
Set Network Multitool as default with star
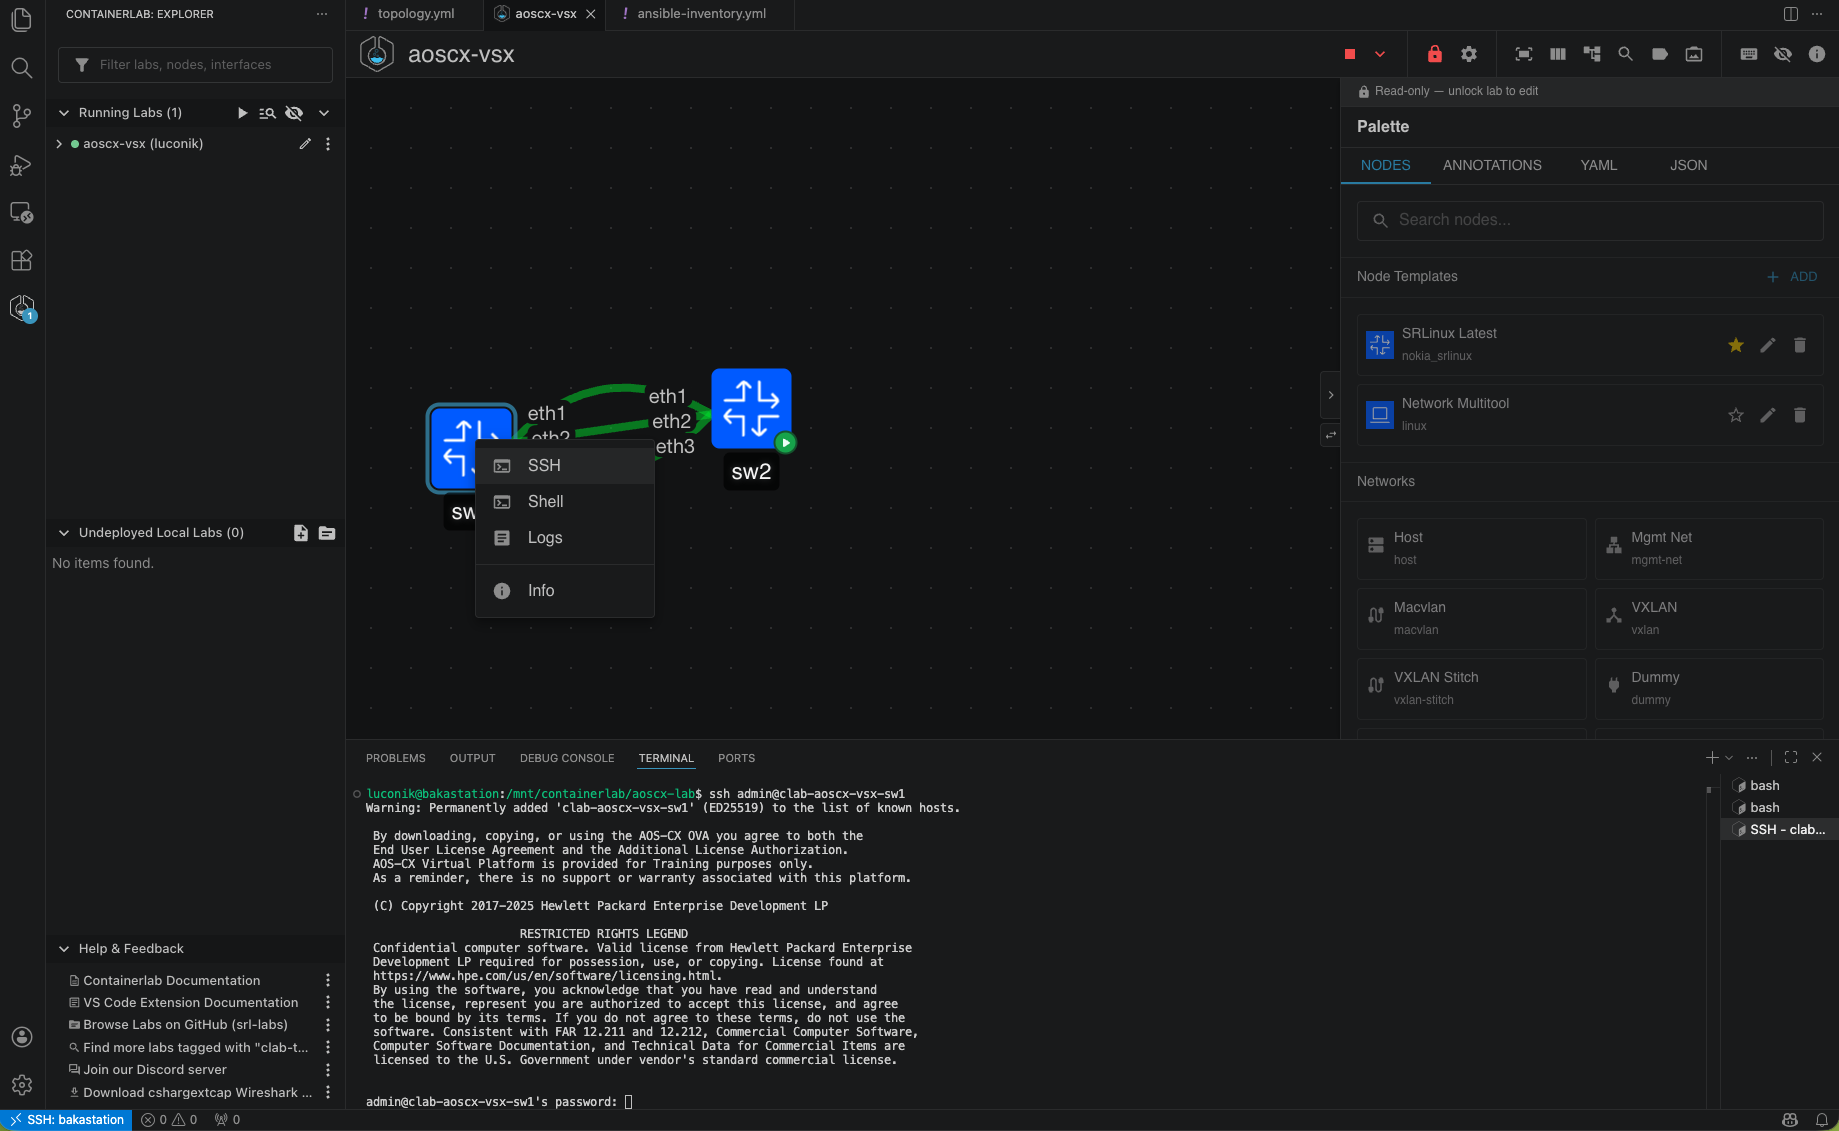[x=1736, y=415]
